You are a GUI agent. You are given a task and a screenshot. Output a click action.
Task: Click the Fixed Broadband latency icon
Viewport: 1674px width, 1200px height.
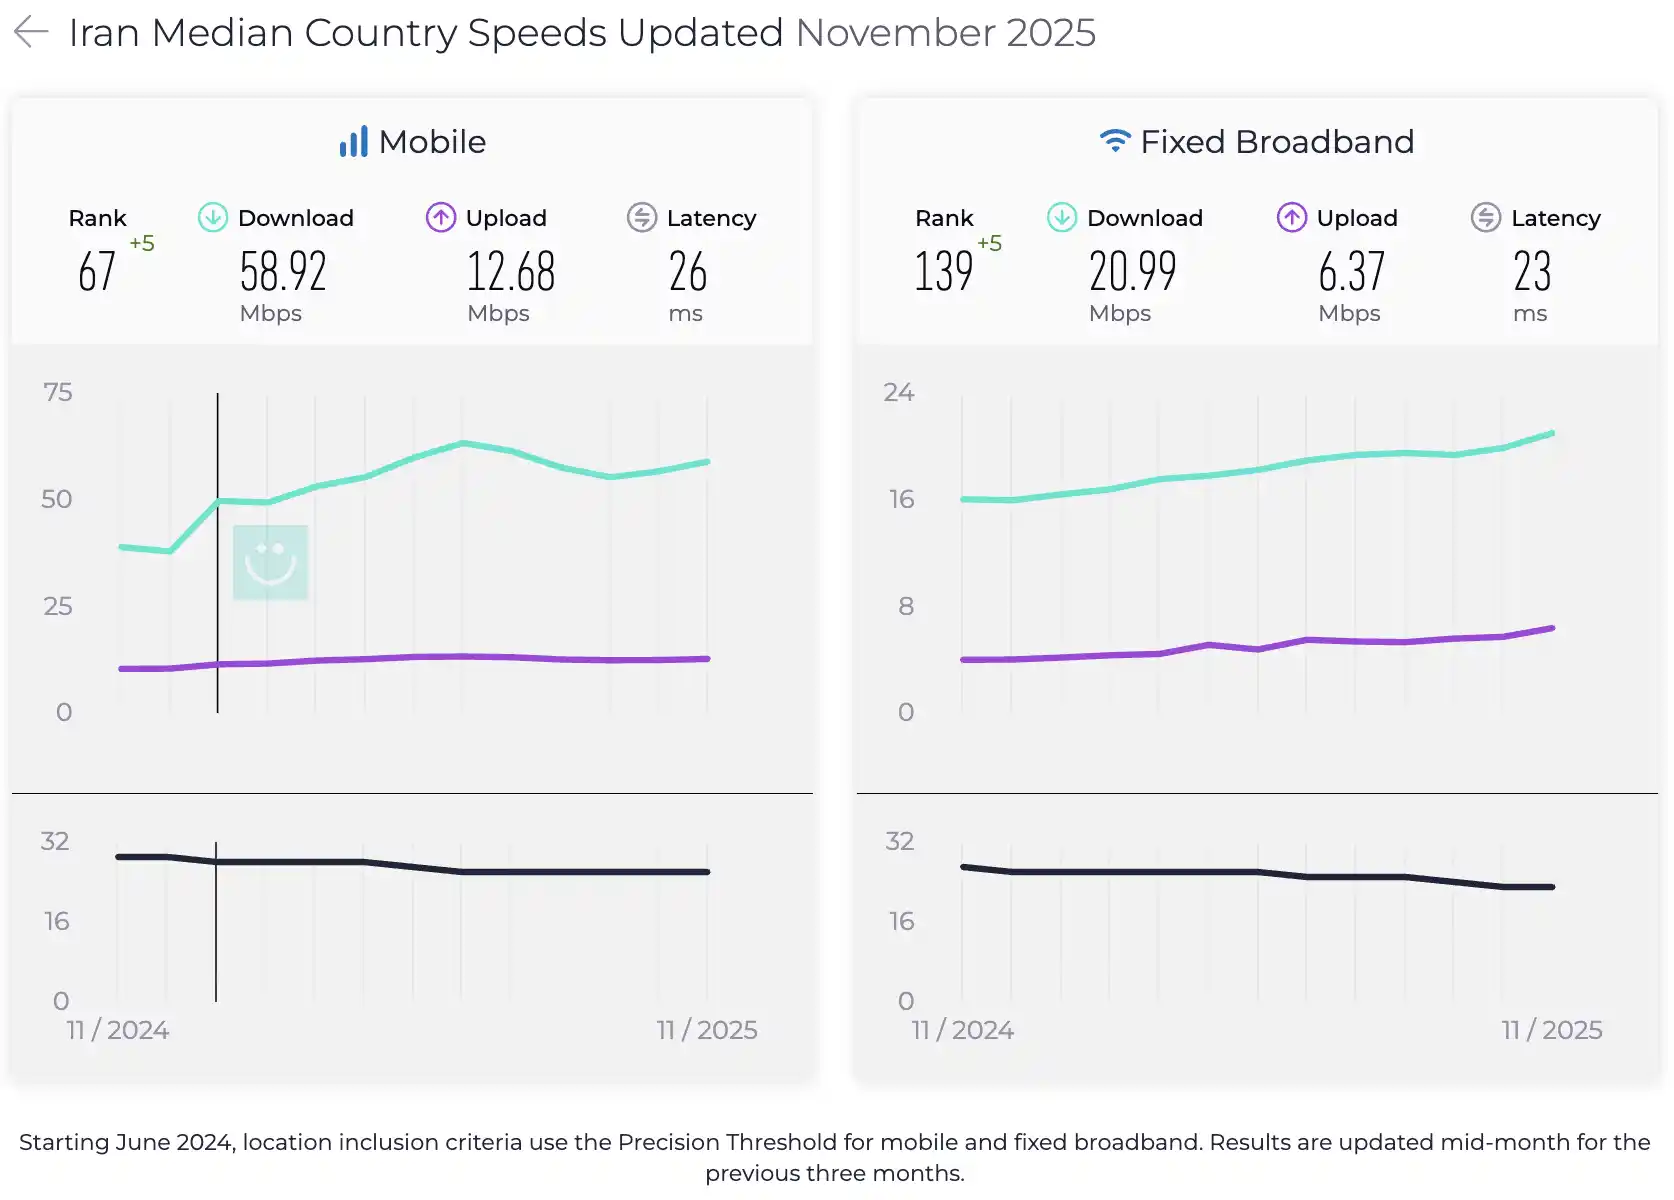point(1486,217)
